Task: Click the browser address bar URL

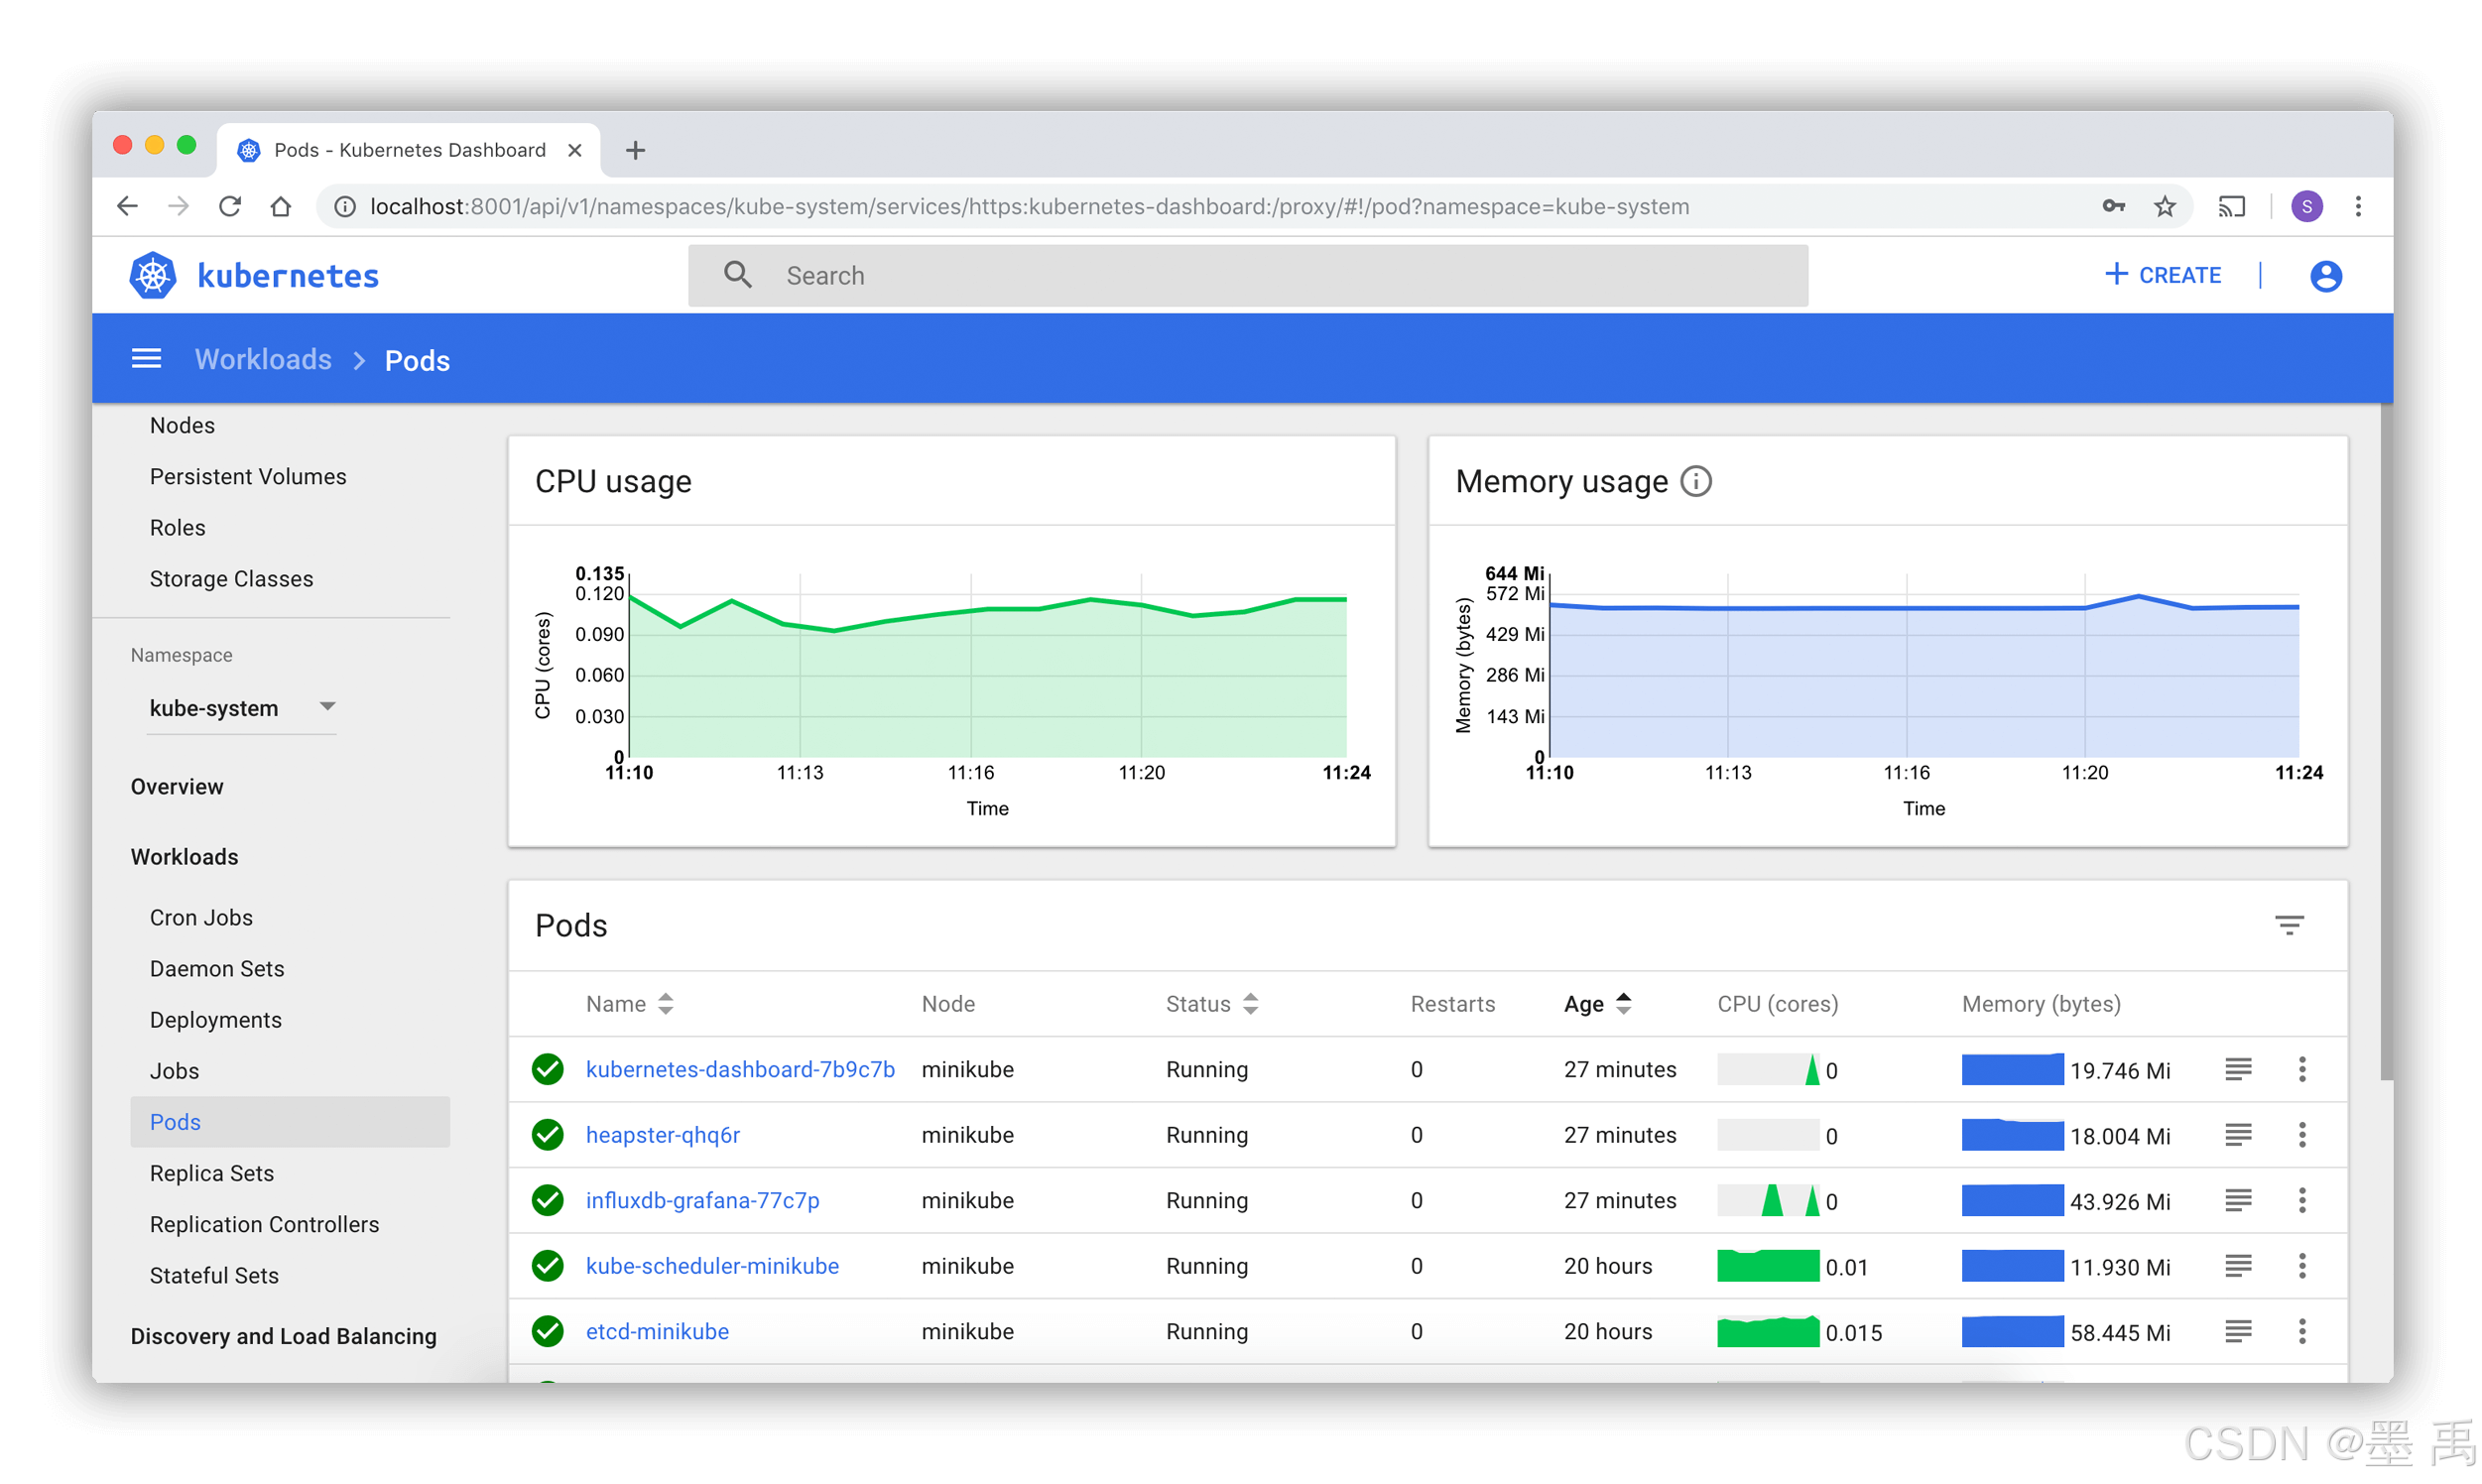Action: click(1029, 207)
